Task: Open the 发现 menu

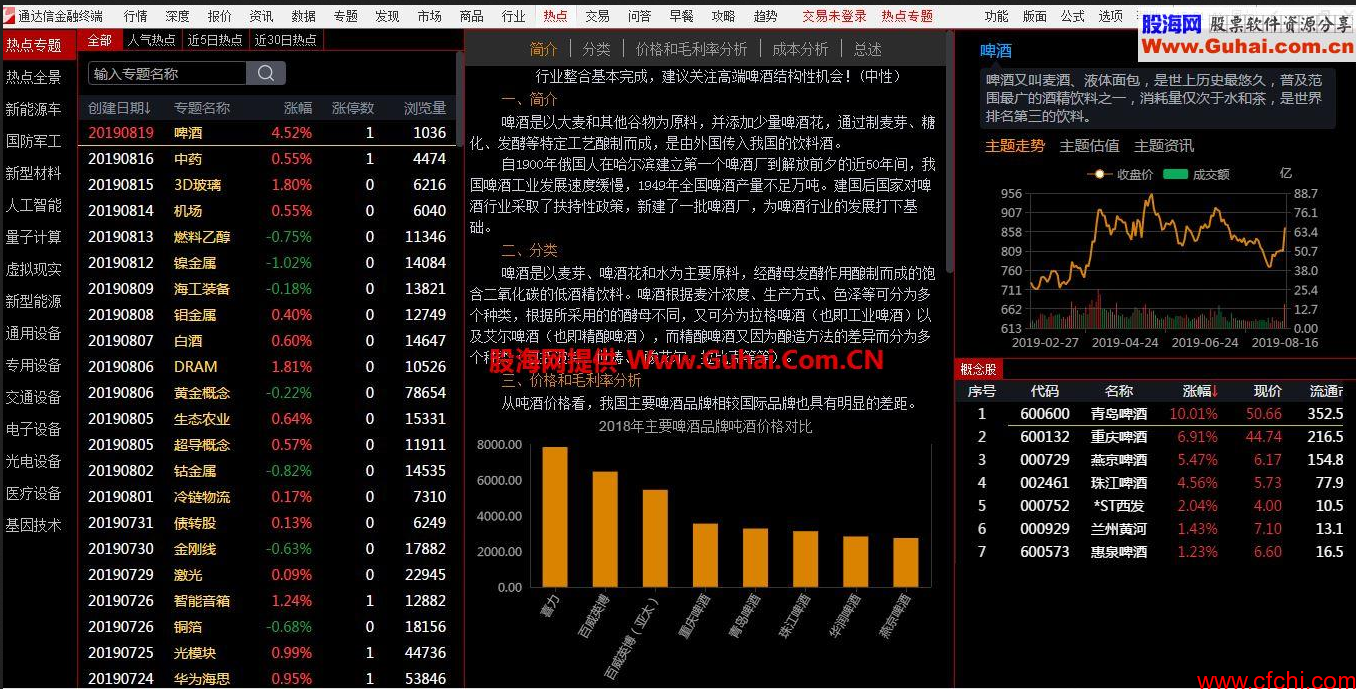Action: 387,16
